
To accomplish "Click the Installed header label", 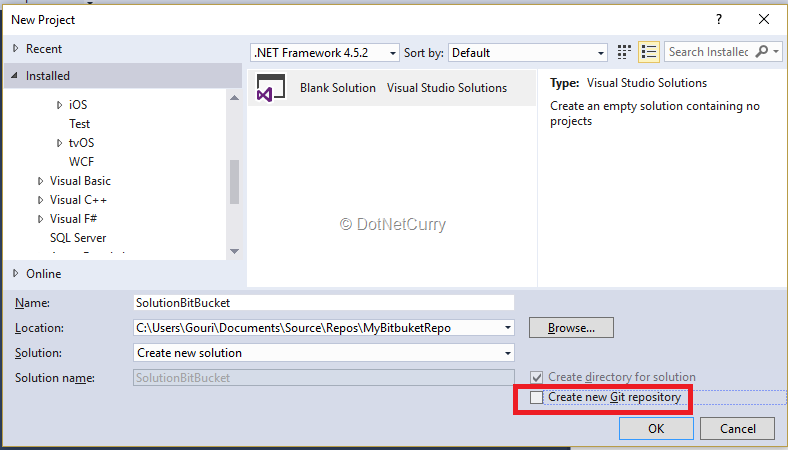I will pyautogui.click(x=48, y=76).
